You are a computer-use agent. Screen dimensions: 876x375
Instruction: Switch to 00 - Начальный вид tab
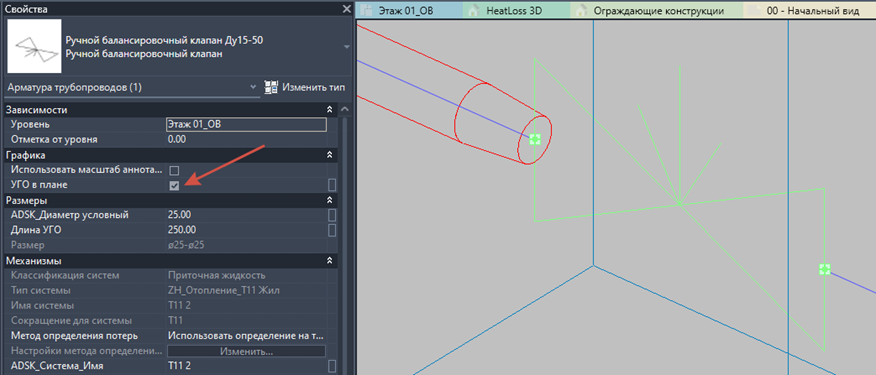click(x=813, y=11)
